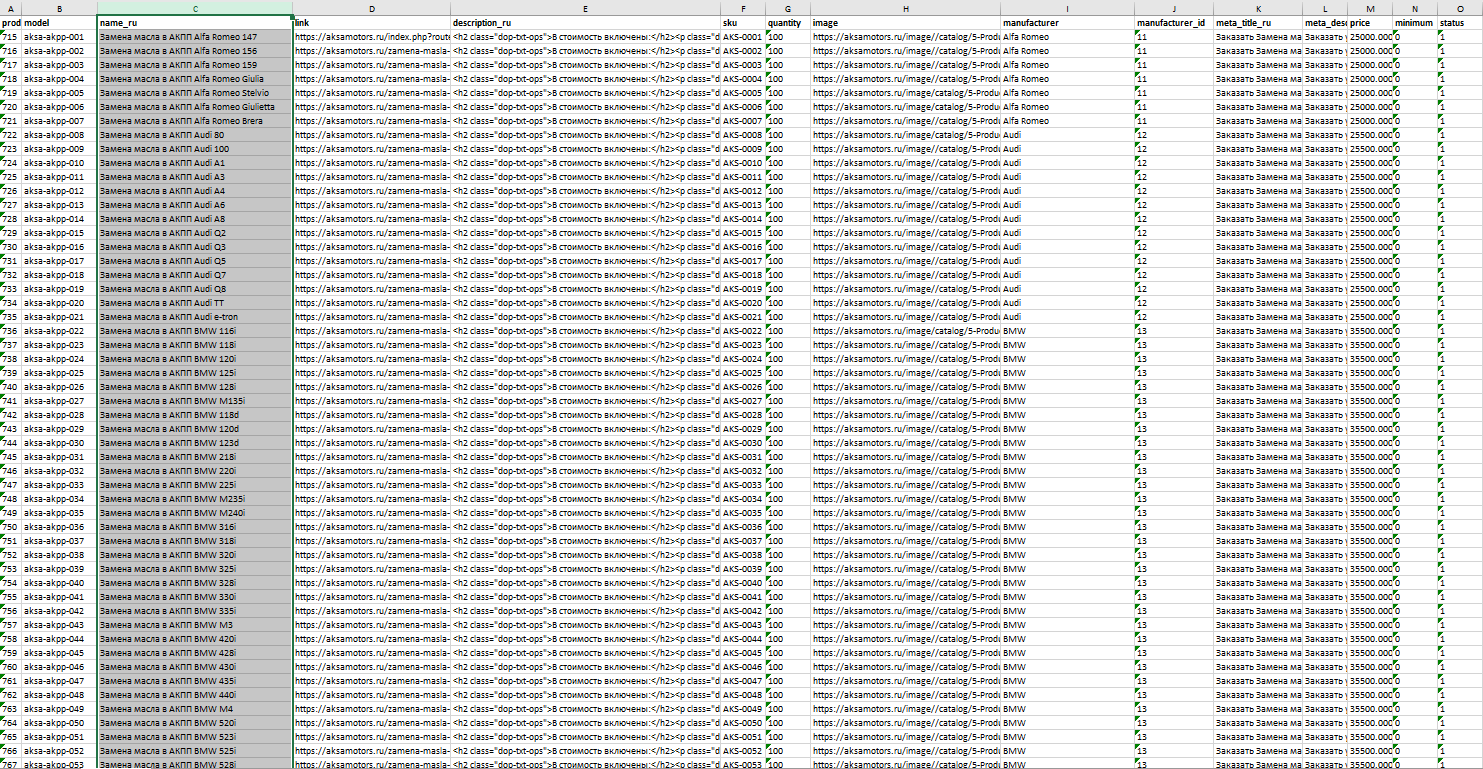This screenshot has height=769, width=1483.
Task: Select cell 'Замена масла в АКПП Audi Q7'
Action: click(195, 274)
